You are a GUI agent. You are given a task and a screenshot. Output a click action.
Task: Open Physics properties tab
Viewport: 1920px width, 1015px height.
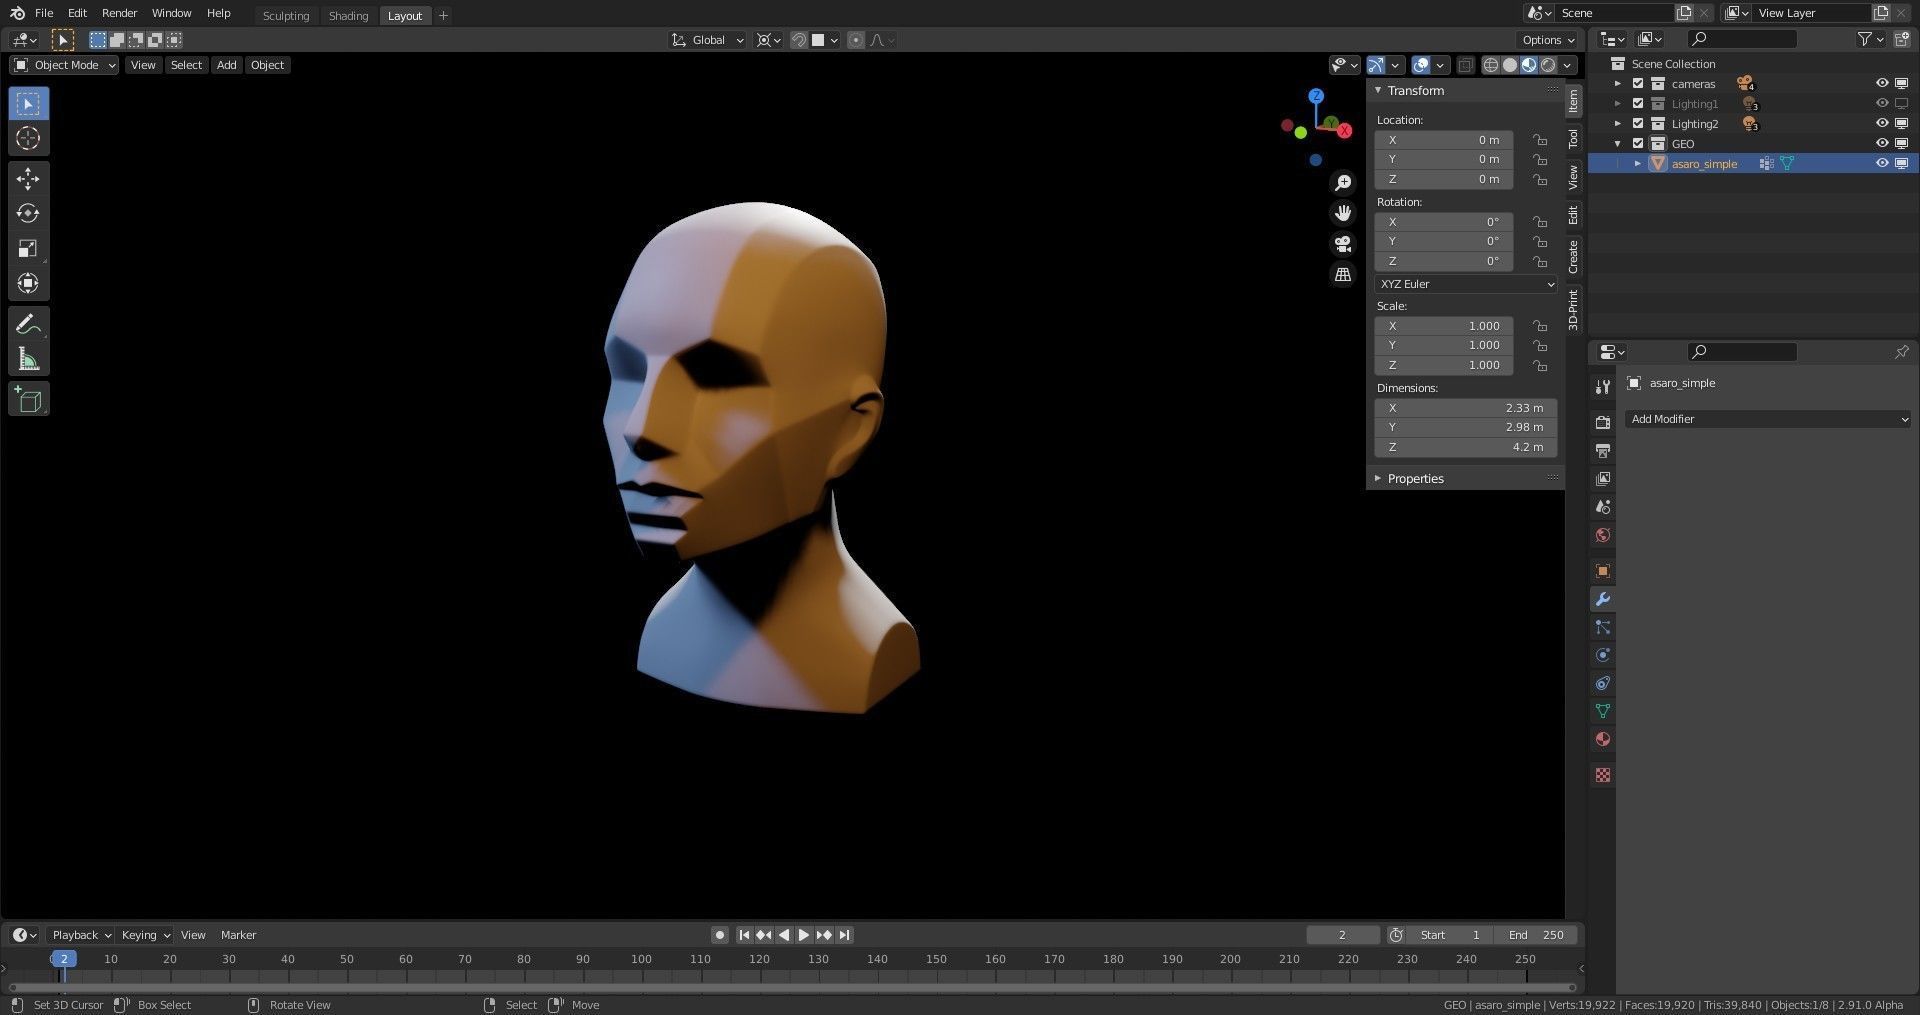[x=1602, y=655]
